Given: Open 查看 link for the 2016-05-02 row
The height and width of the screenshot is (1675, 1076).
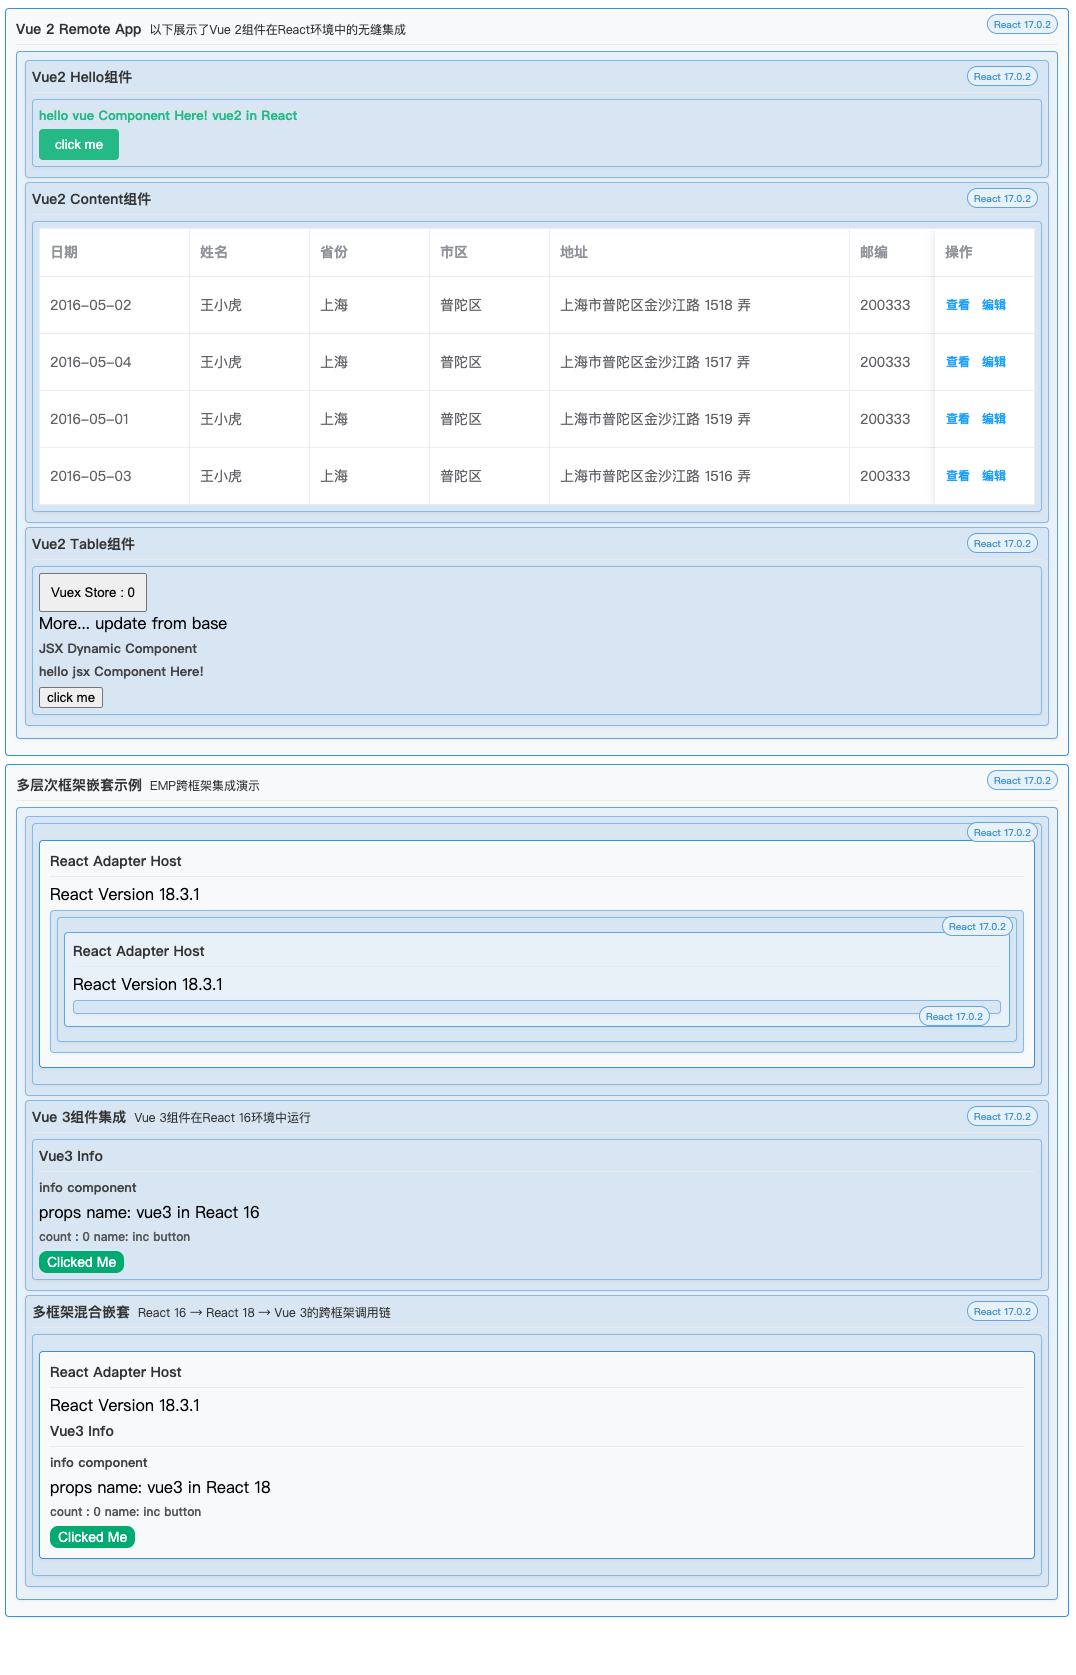Looking at the screenshot, I should point(957,305).
